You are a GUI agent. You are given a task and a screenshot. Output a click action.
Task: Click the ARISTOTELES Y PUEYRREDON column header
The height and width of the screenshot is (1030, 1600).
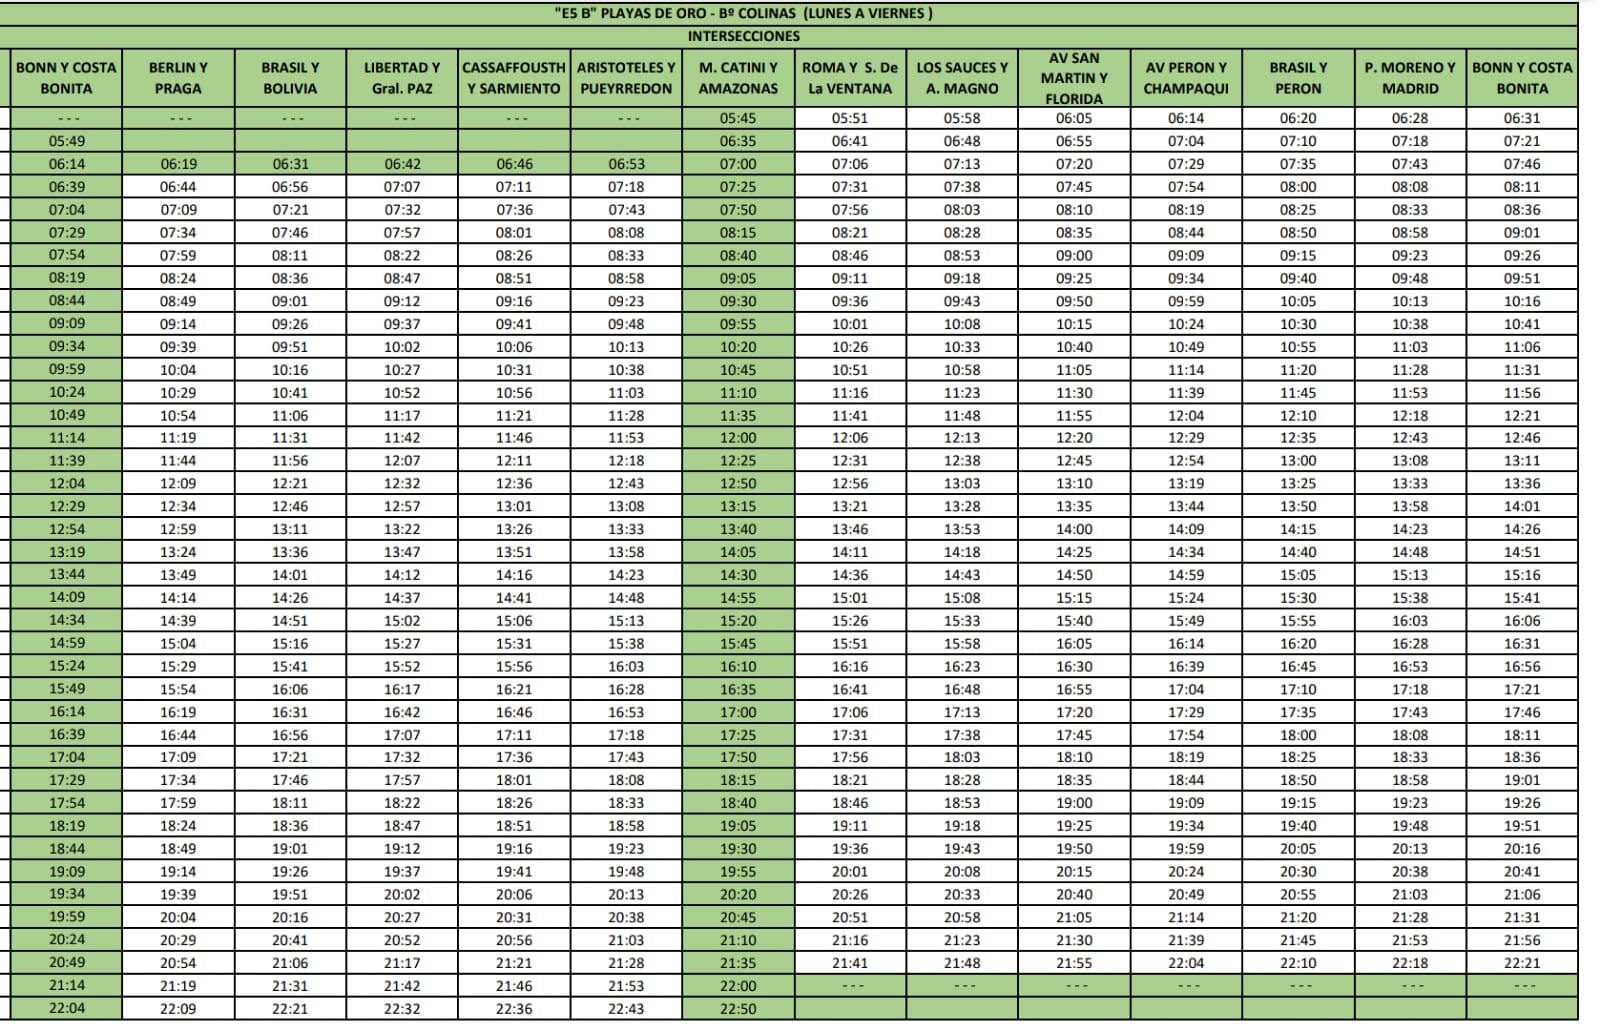pos(626,78)
